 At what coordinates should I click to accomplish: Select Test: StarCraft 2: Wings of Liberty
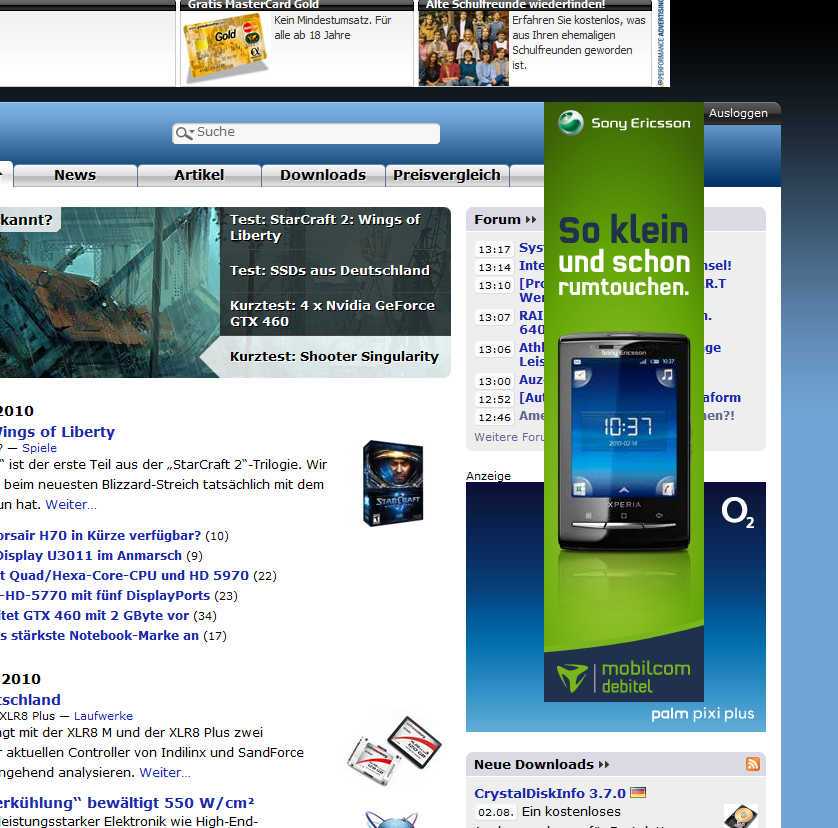[335, 228]
